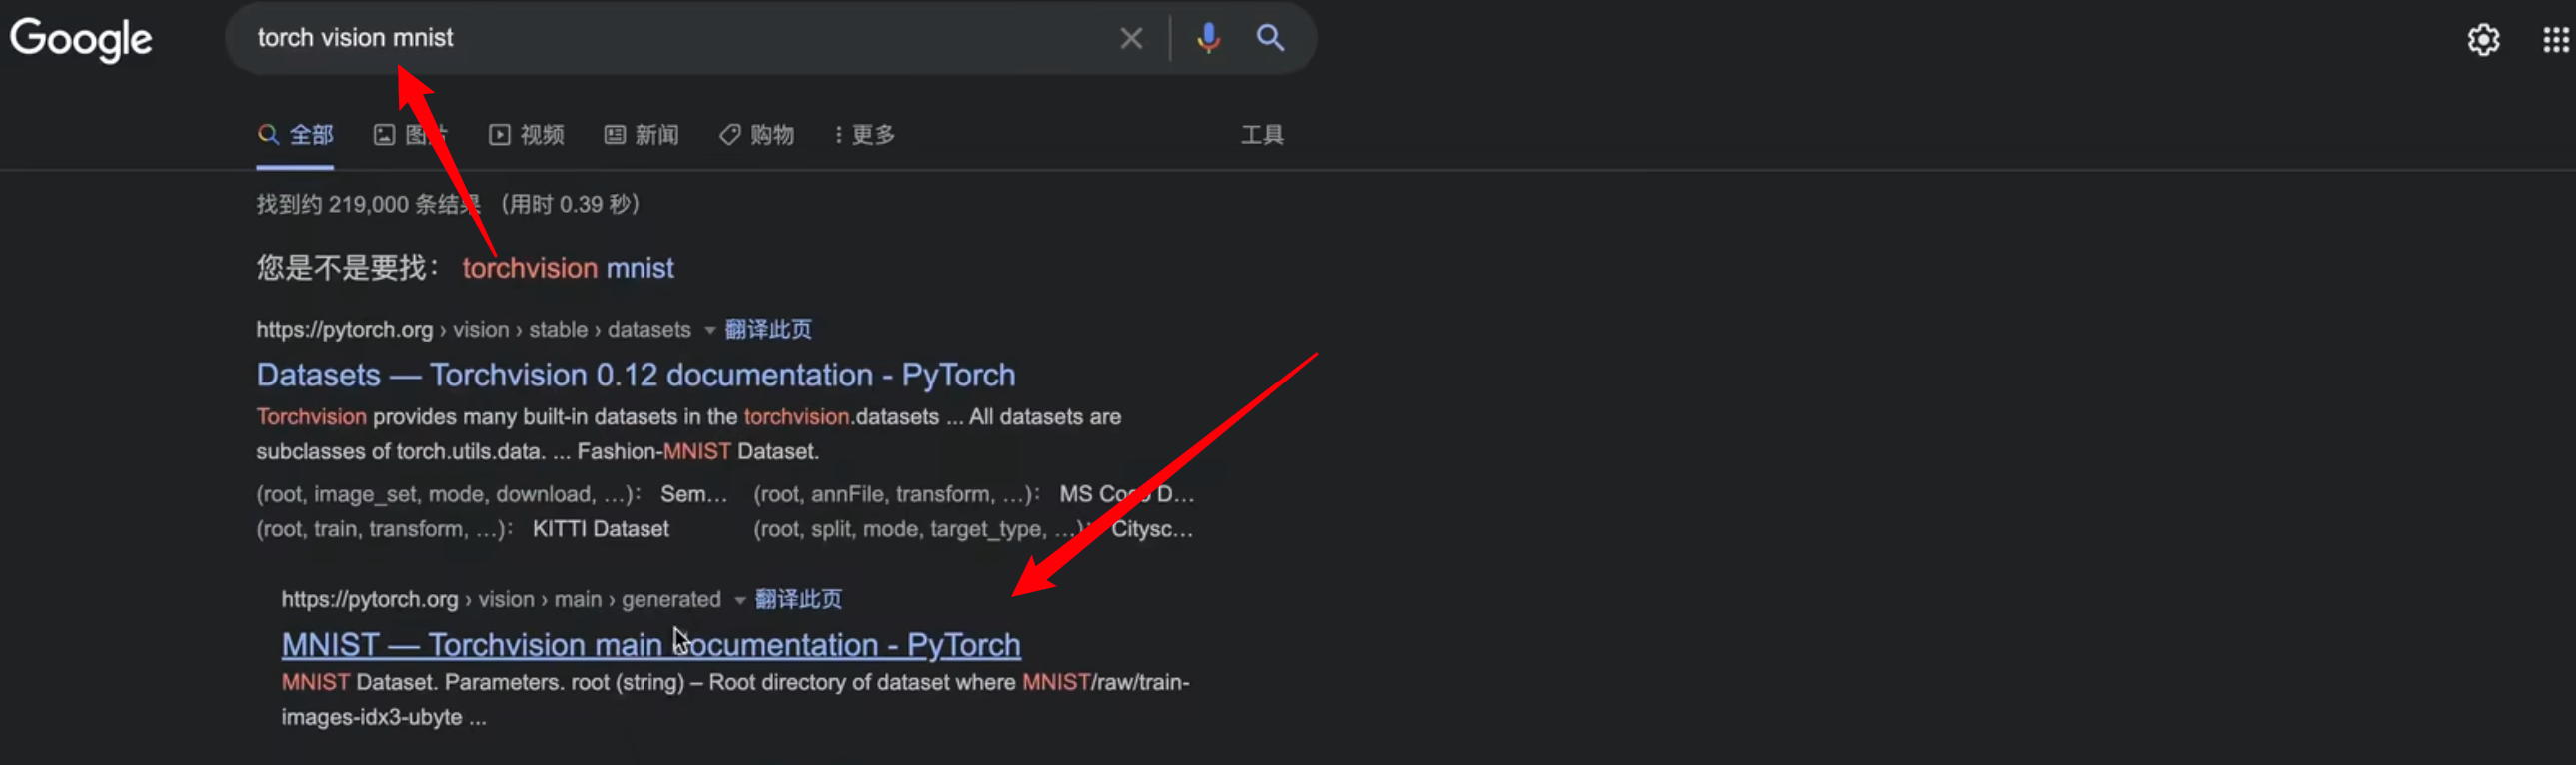
Task: Select the 全部 (All) results tab
Action: pyautogui.click(x=295, y=134)
